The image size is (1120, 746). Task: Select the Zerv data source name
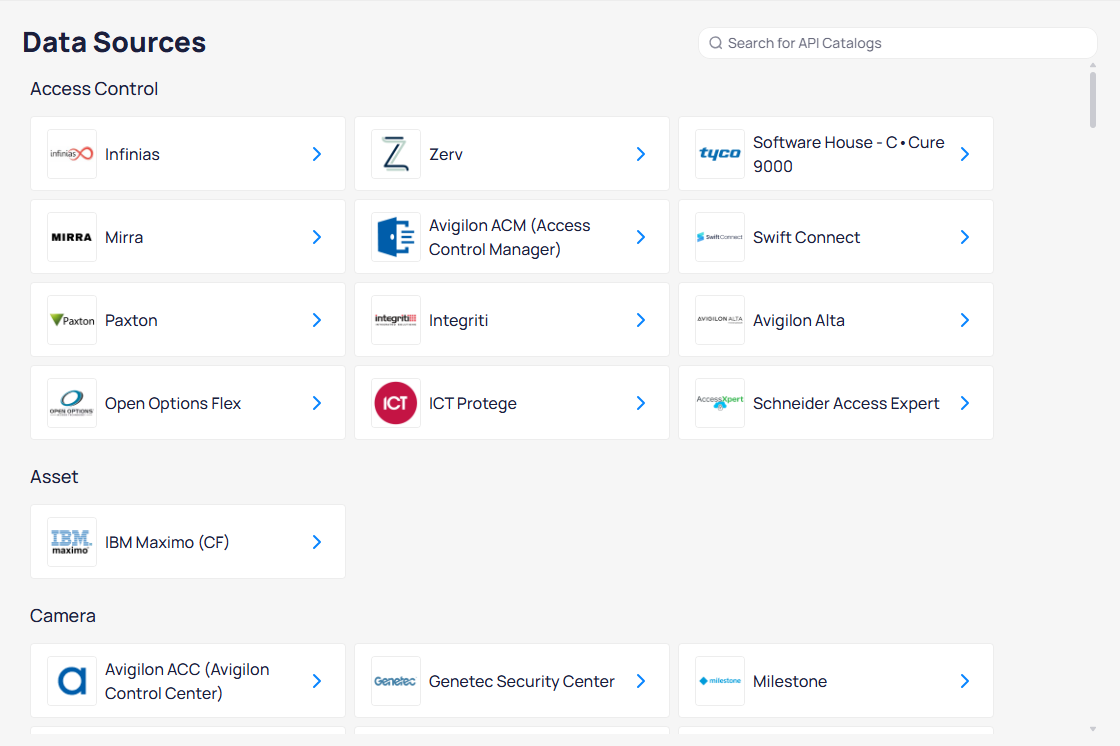click(x=446, y=154)
